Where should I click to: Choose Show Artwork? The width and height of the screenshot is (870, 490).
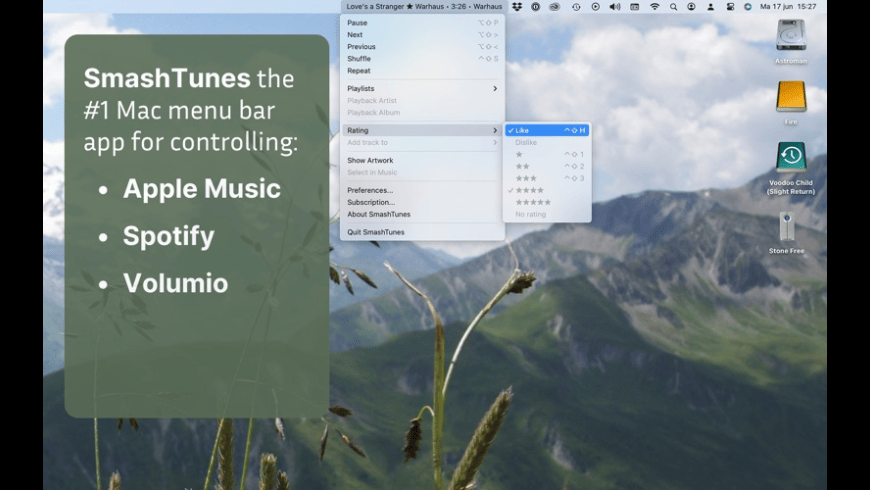422,160
